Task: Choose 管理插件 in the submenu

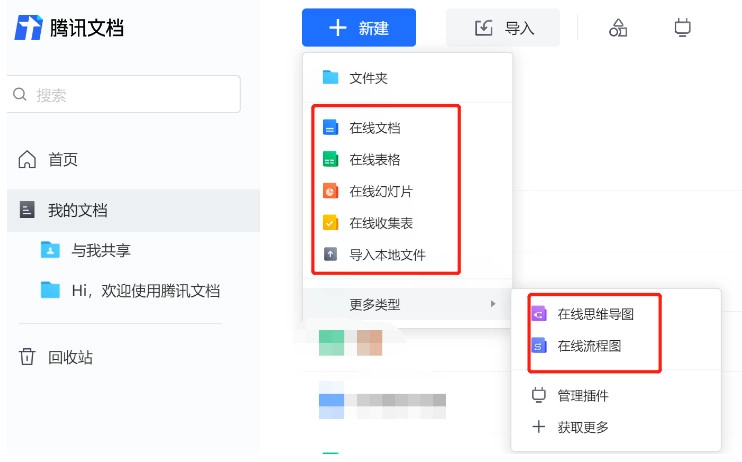Action: point(582,396)
